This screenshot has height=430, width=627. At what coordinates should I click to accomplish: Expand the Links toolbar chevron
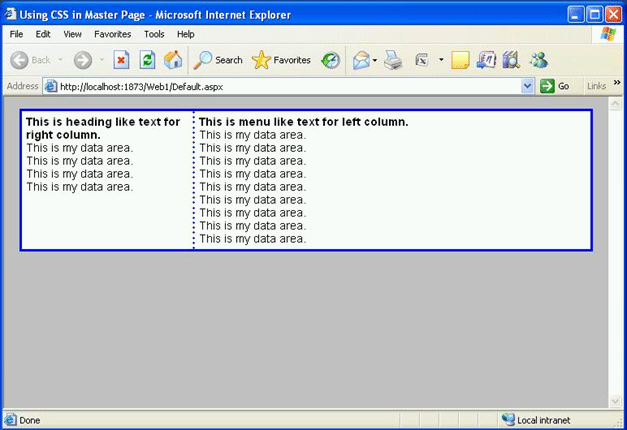617,82
